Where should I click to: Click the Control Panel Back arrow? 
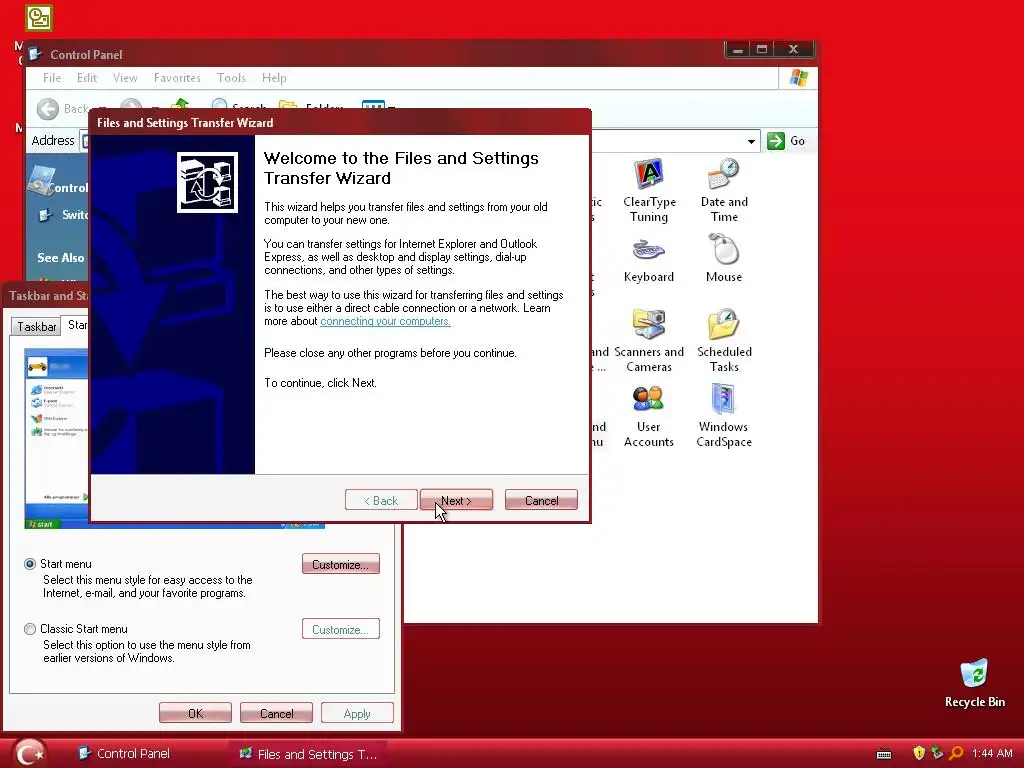coord(48,109)
